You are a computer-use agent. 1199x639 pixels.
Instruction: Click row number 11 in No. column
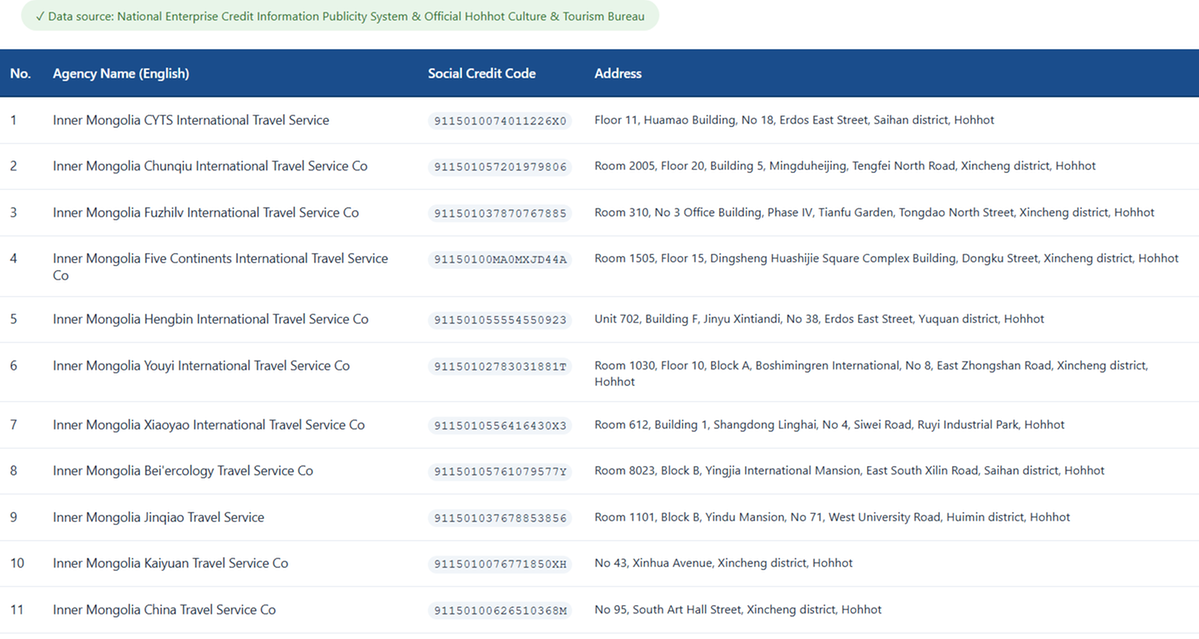(17, 609)
